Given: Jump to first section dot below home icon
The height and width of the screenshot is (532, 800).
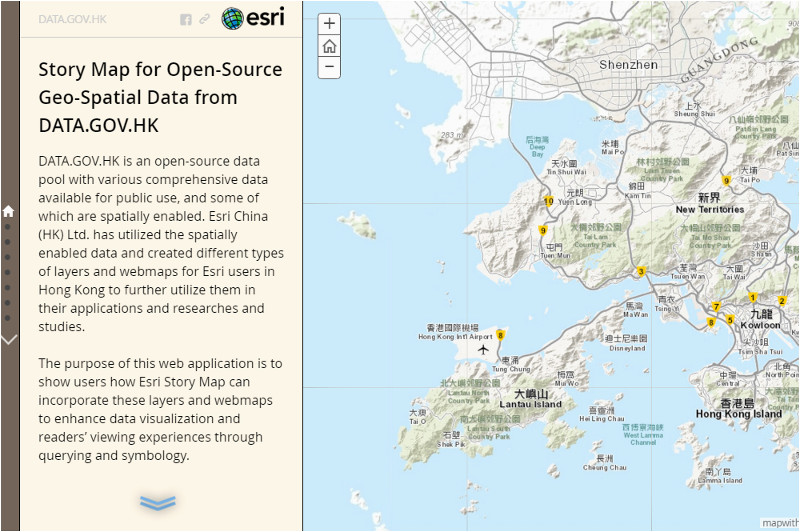Looking at the screenshot, I should (8, 226).
